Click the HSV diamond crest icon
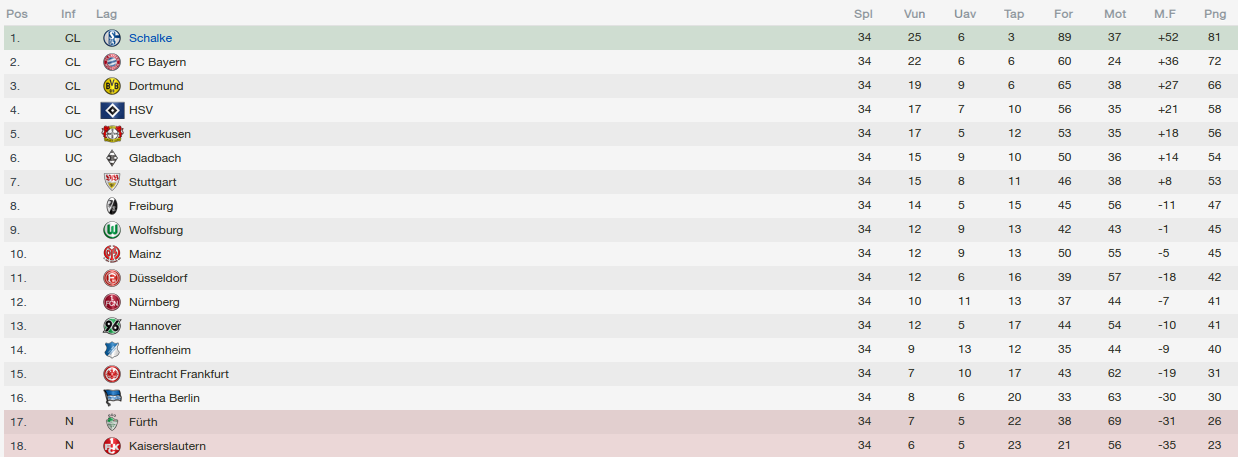 tap(112, 110)
